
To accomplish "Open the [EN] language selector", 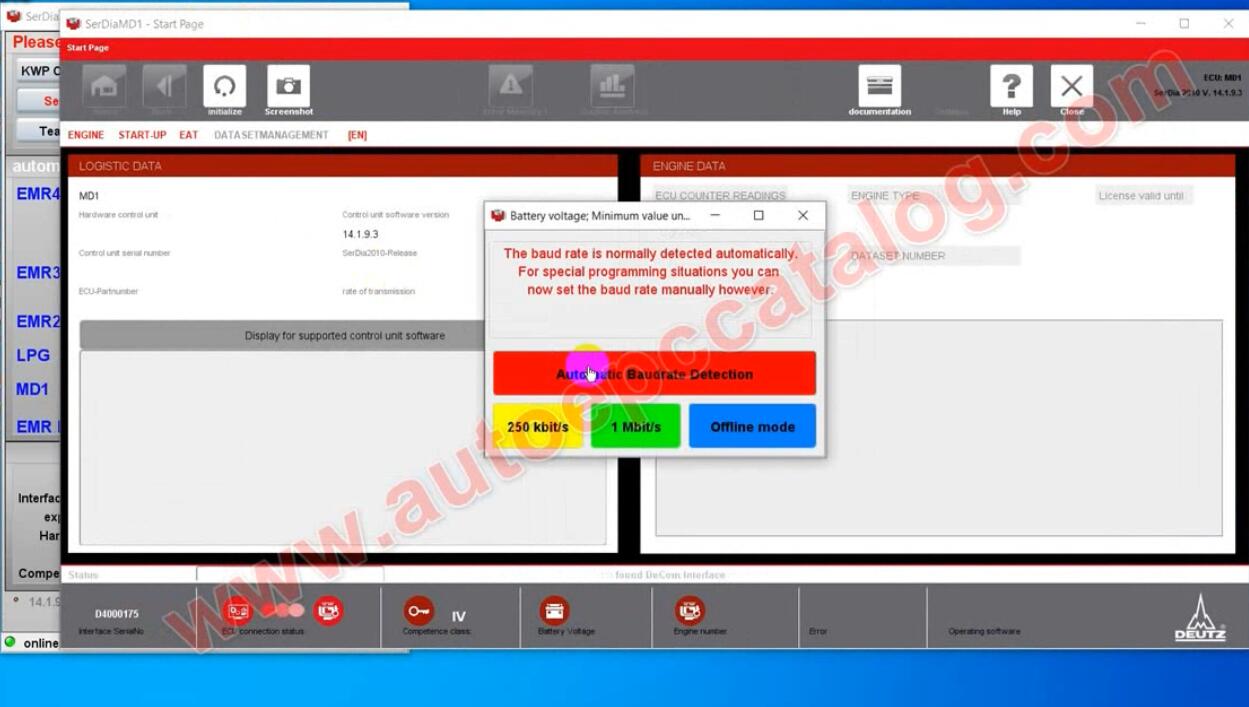I will point(357,134).
